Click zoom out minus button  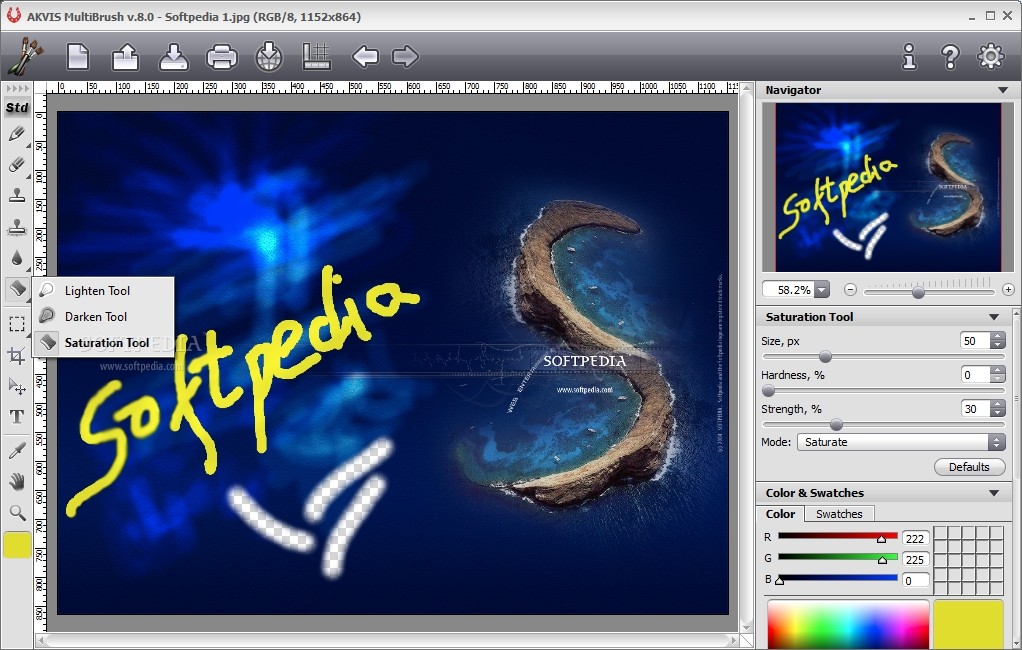[850, 289]
